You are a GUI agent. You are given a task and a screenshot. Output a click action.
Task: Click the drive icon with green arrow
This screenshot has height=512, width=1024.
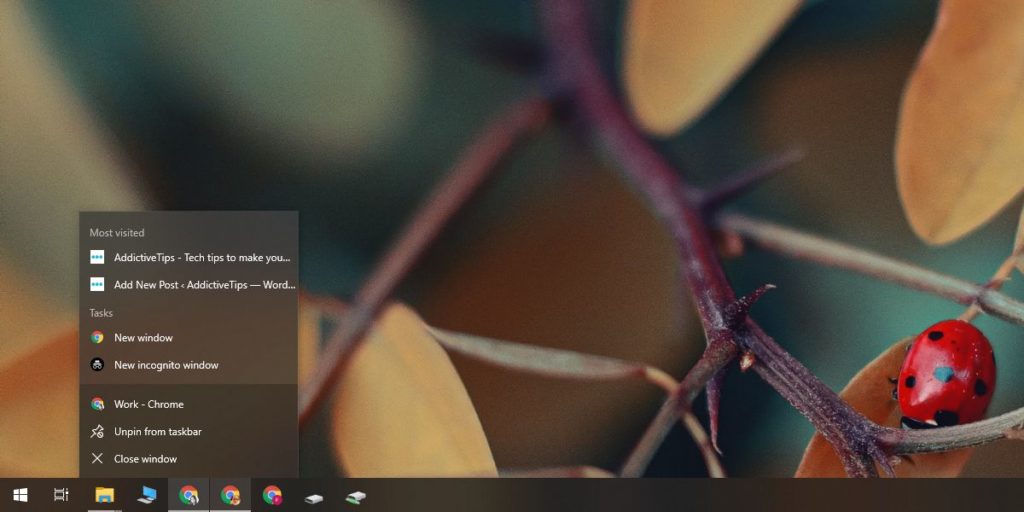click(356, 498)
